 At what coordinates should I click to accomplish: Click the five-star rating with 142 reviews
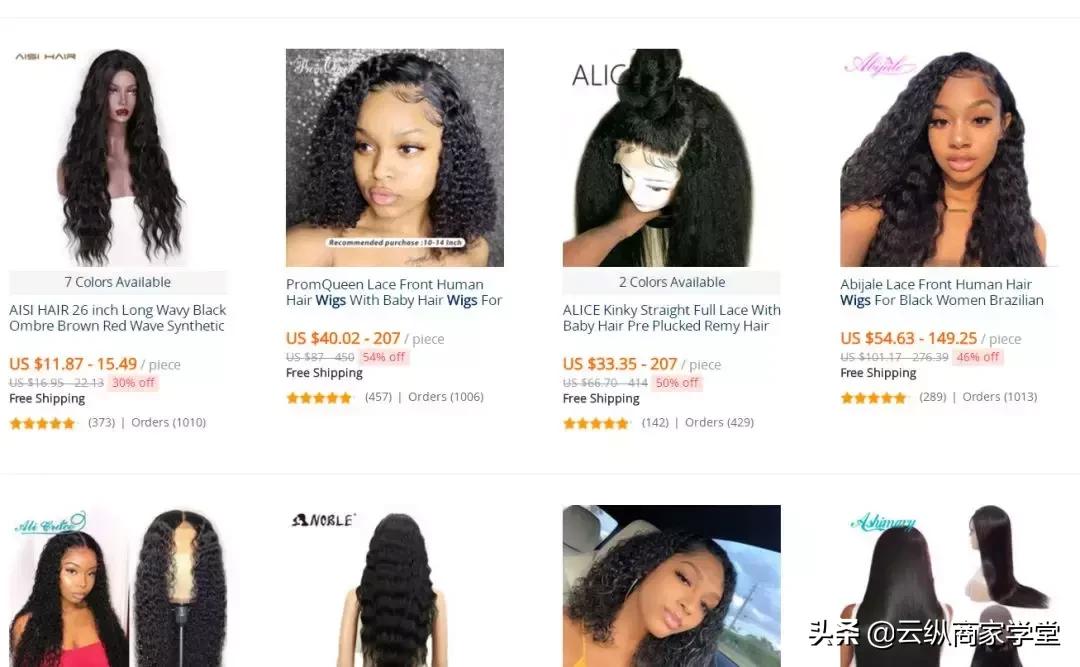tap(596, 423)
